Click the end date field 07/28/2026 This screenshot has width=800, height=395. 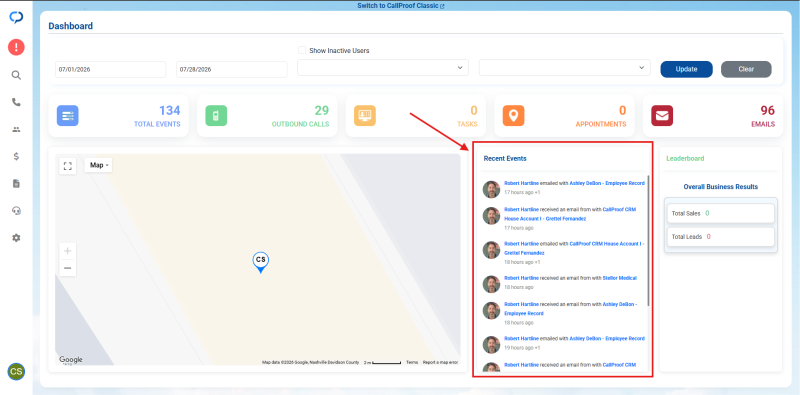pos(232,69)
